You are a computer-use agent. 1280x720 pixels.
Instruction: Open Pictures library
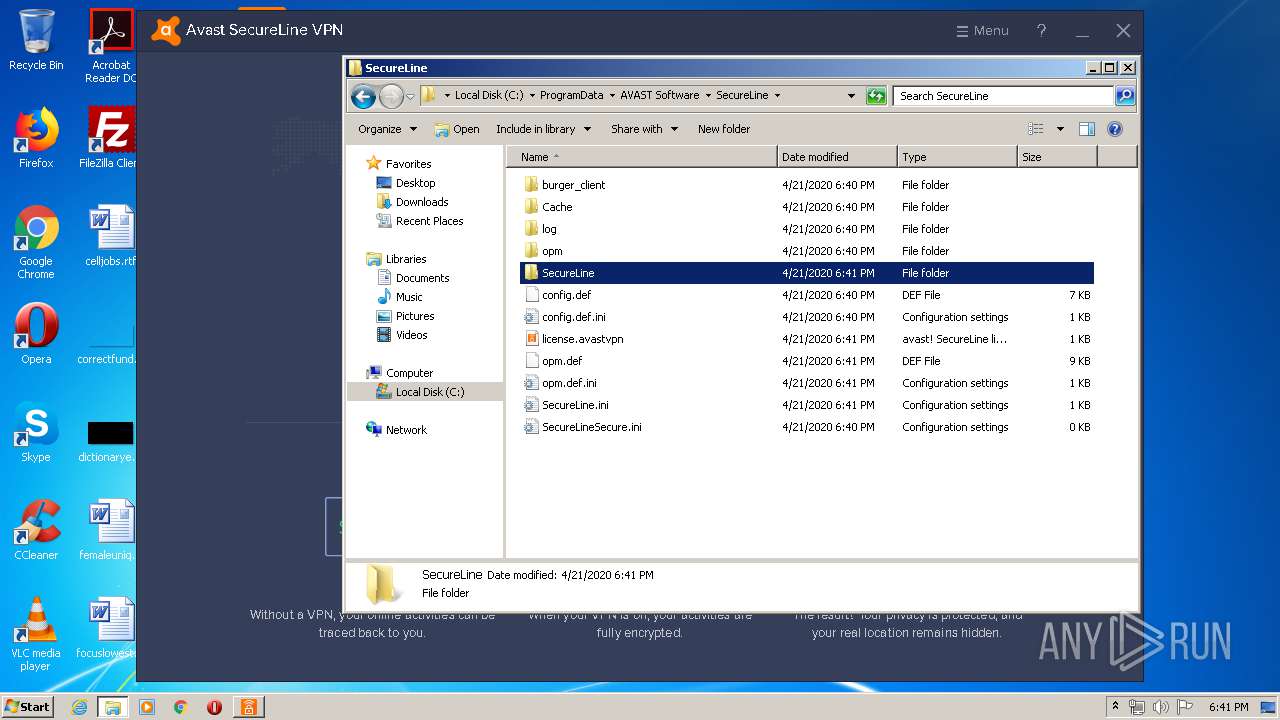coord(414,316)
